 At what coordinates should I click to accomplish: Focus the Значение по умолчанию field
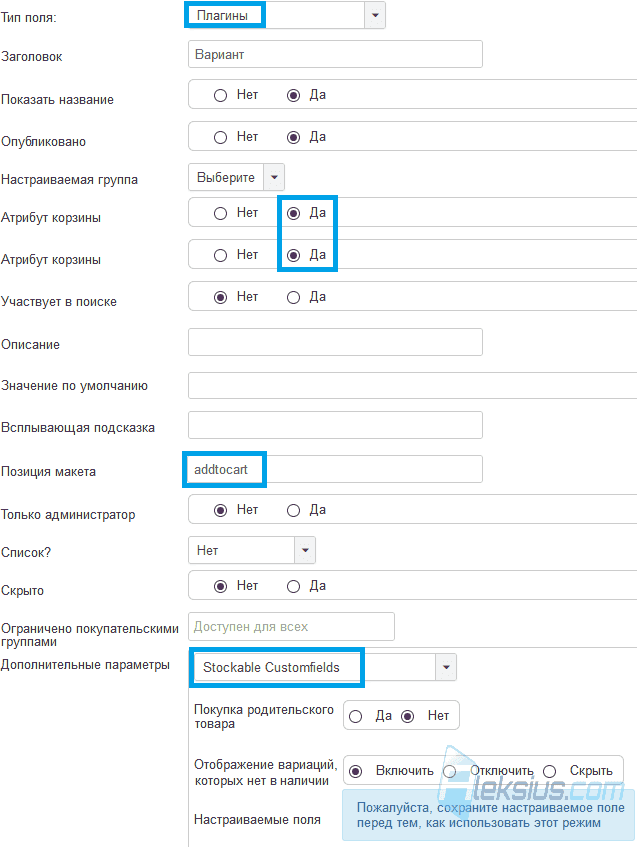coord(413,385)
